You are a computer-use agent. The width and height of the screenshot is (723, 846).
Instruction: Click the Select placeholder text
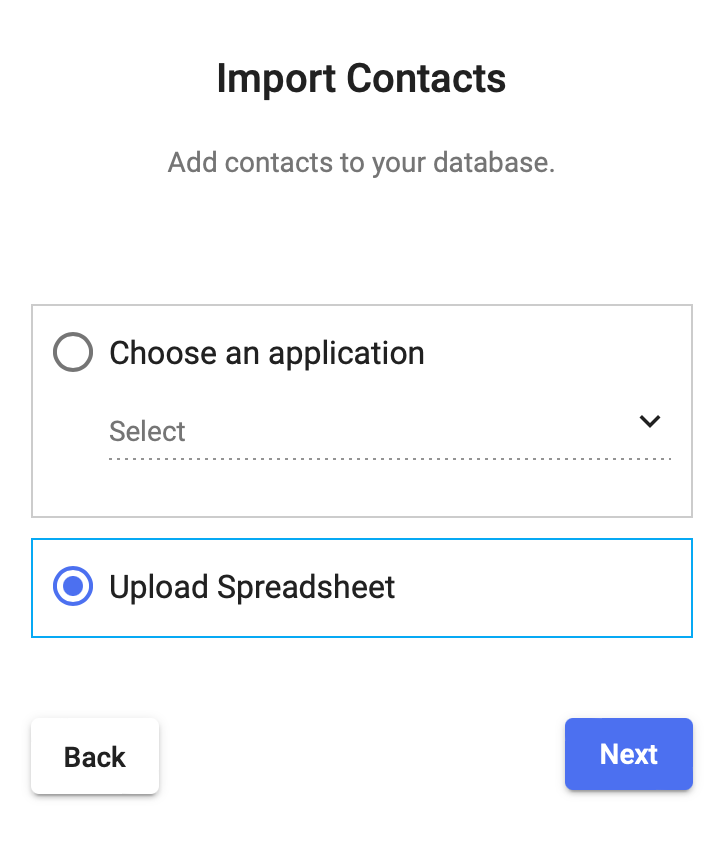tap(147, 432)
